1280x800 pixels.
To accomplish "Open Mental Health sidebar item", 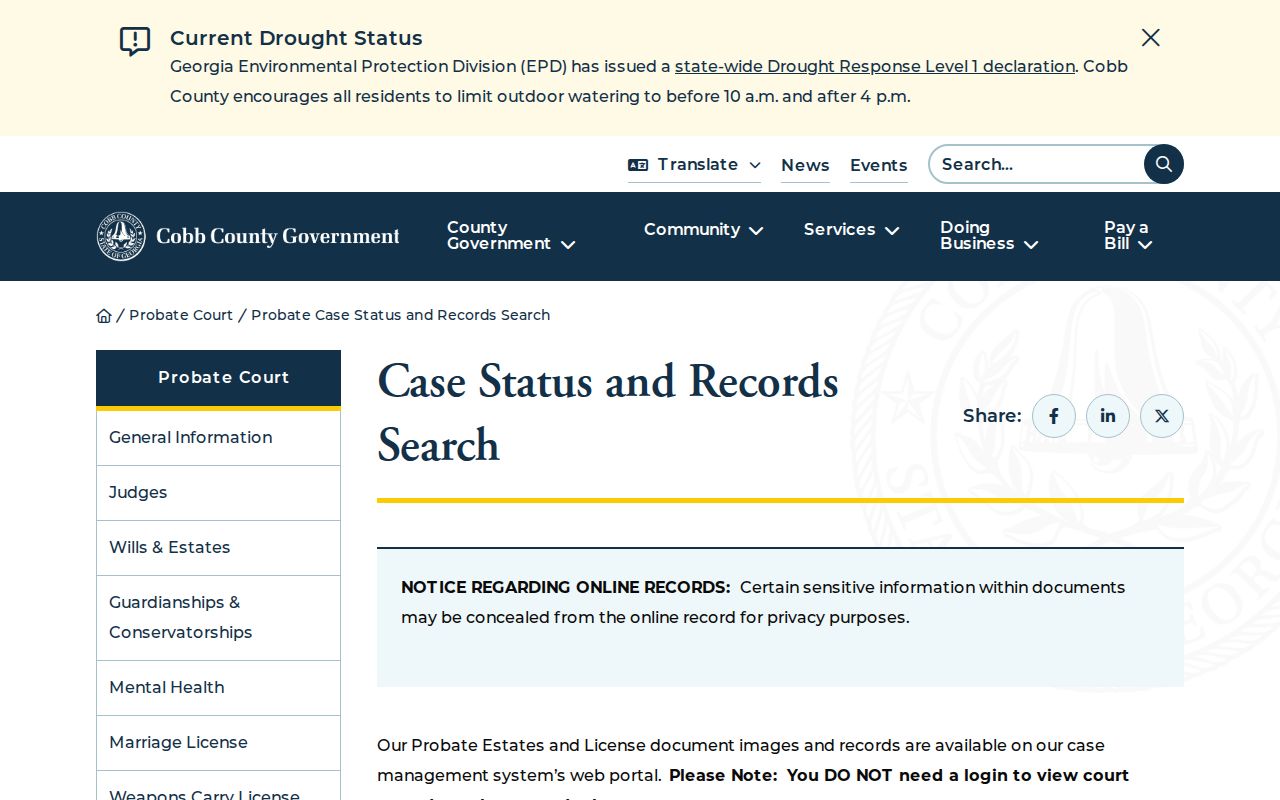I will [218, 688].
